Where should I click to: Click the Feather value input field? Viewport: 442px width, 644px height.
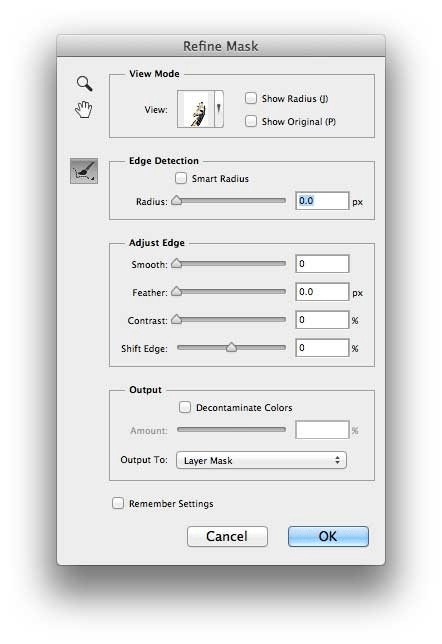click(322, 292)
